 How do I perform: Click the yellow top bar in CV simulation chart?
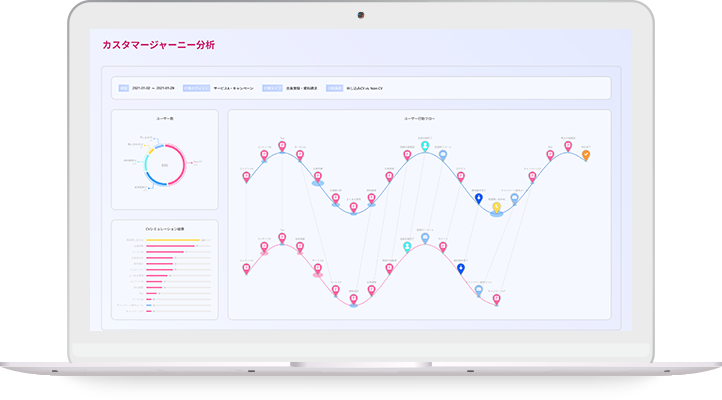coord(174,241)
